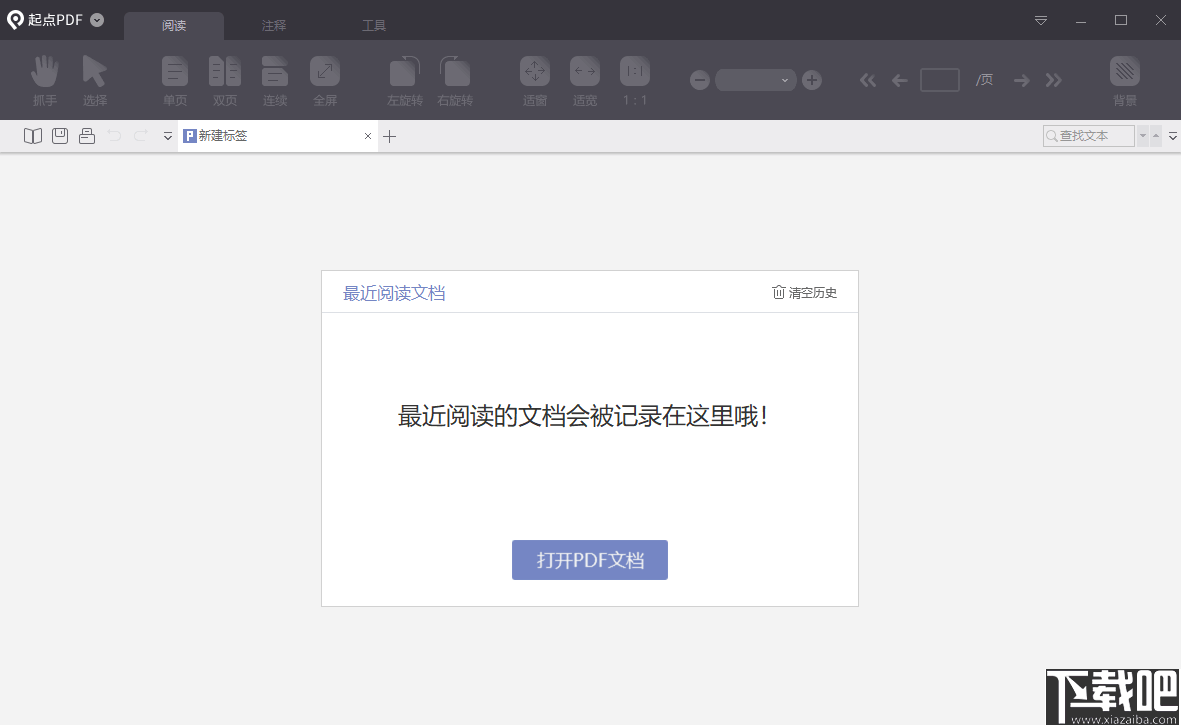This screenshot has width=1181, height=725.
Task: Enable 双页 two-page view mode
Action: [225, 80]
